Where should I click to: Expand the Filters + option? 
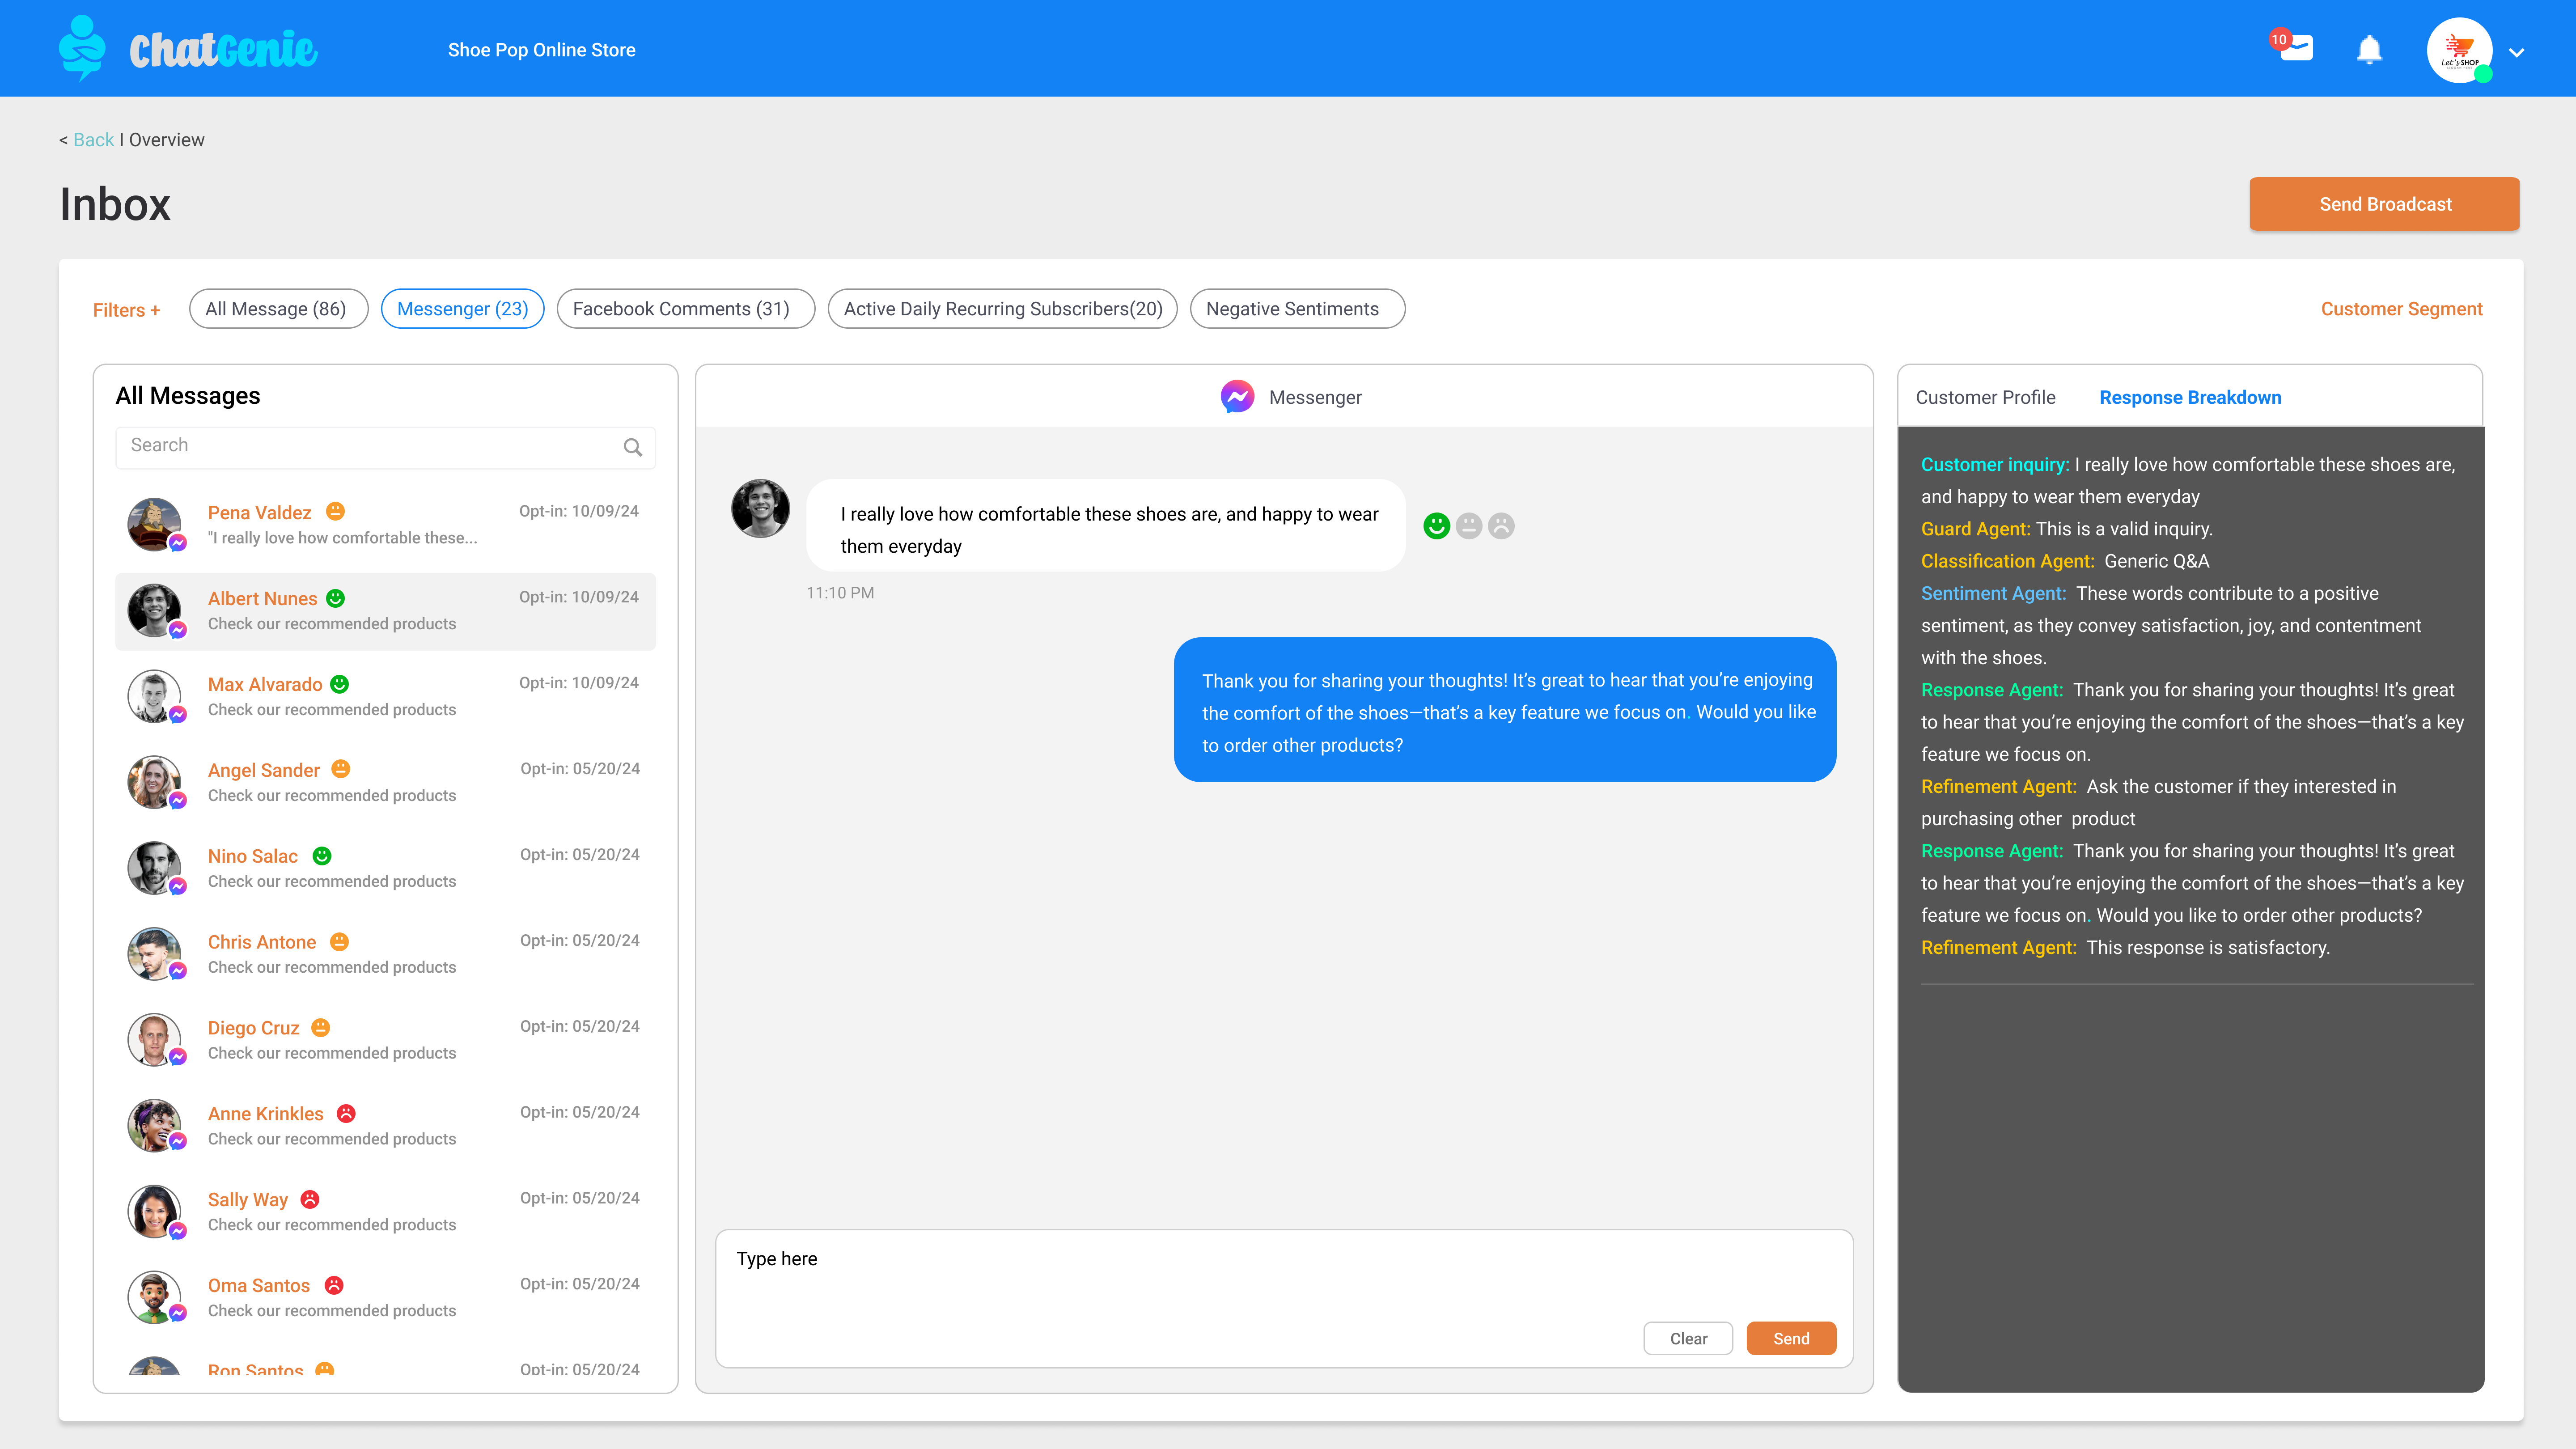[x=126, y=310]
